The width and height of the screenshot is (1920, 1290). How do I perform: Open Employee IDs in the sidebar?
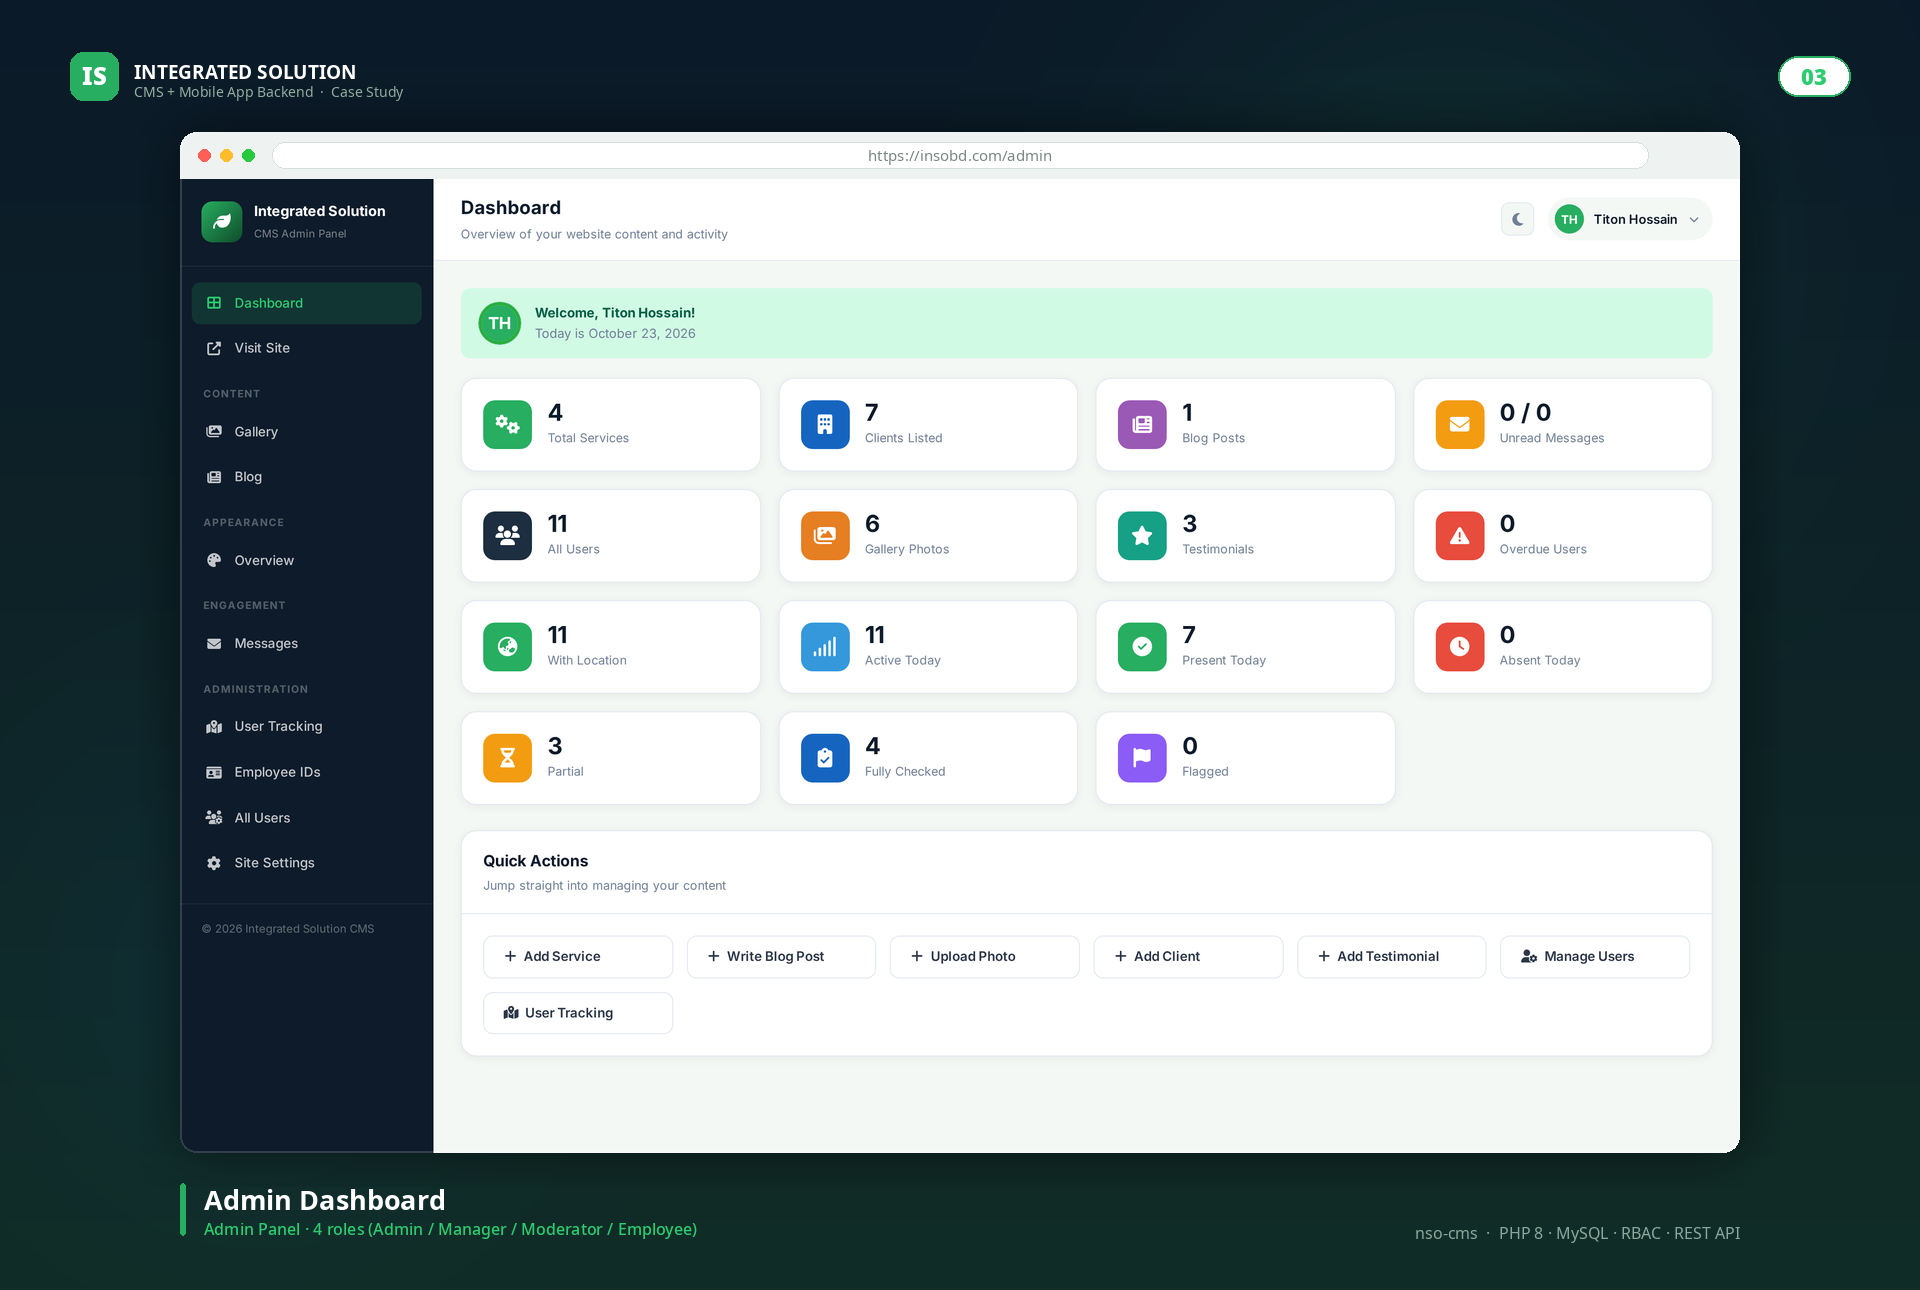[306, 772]
